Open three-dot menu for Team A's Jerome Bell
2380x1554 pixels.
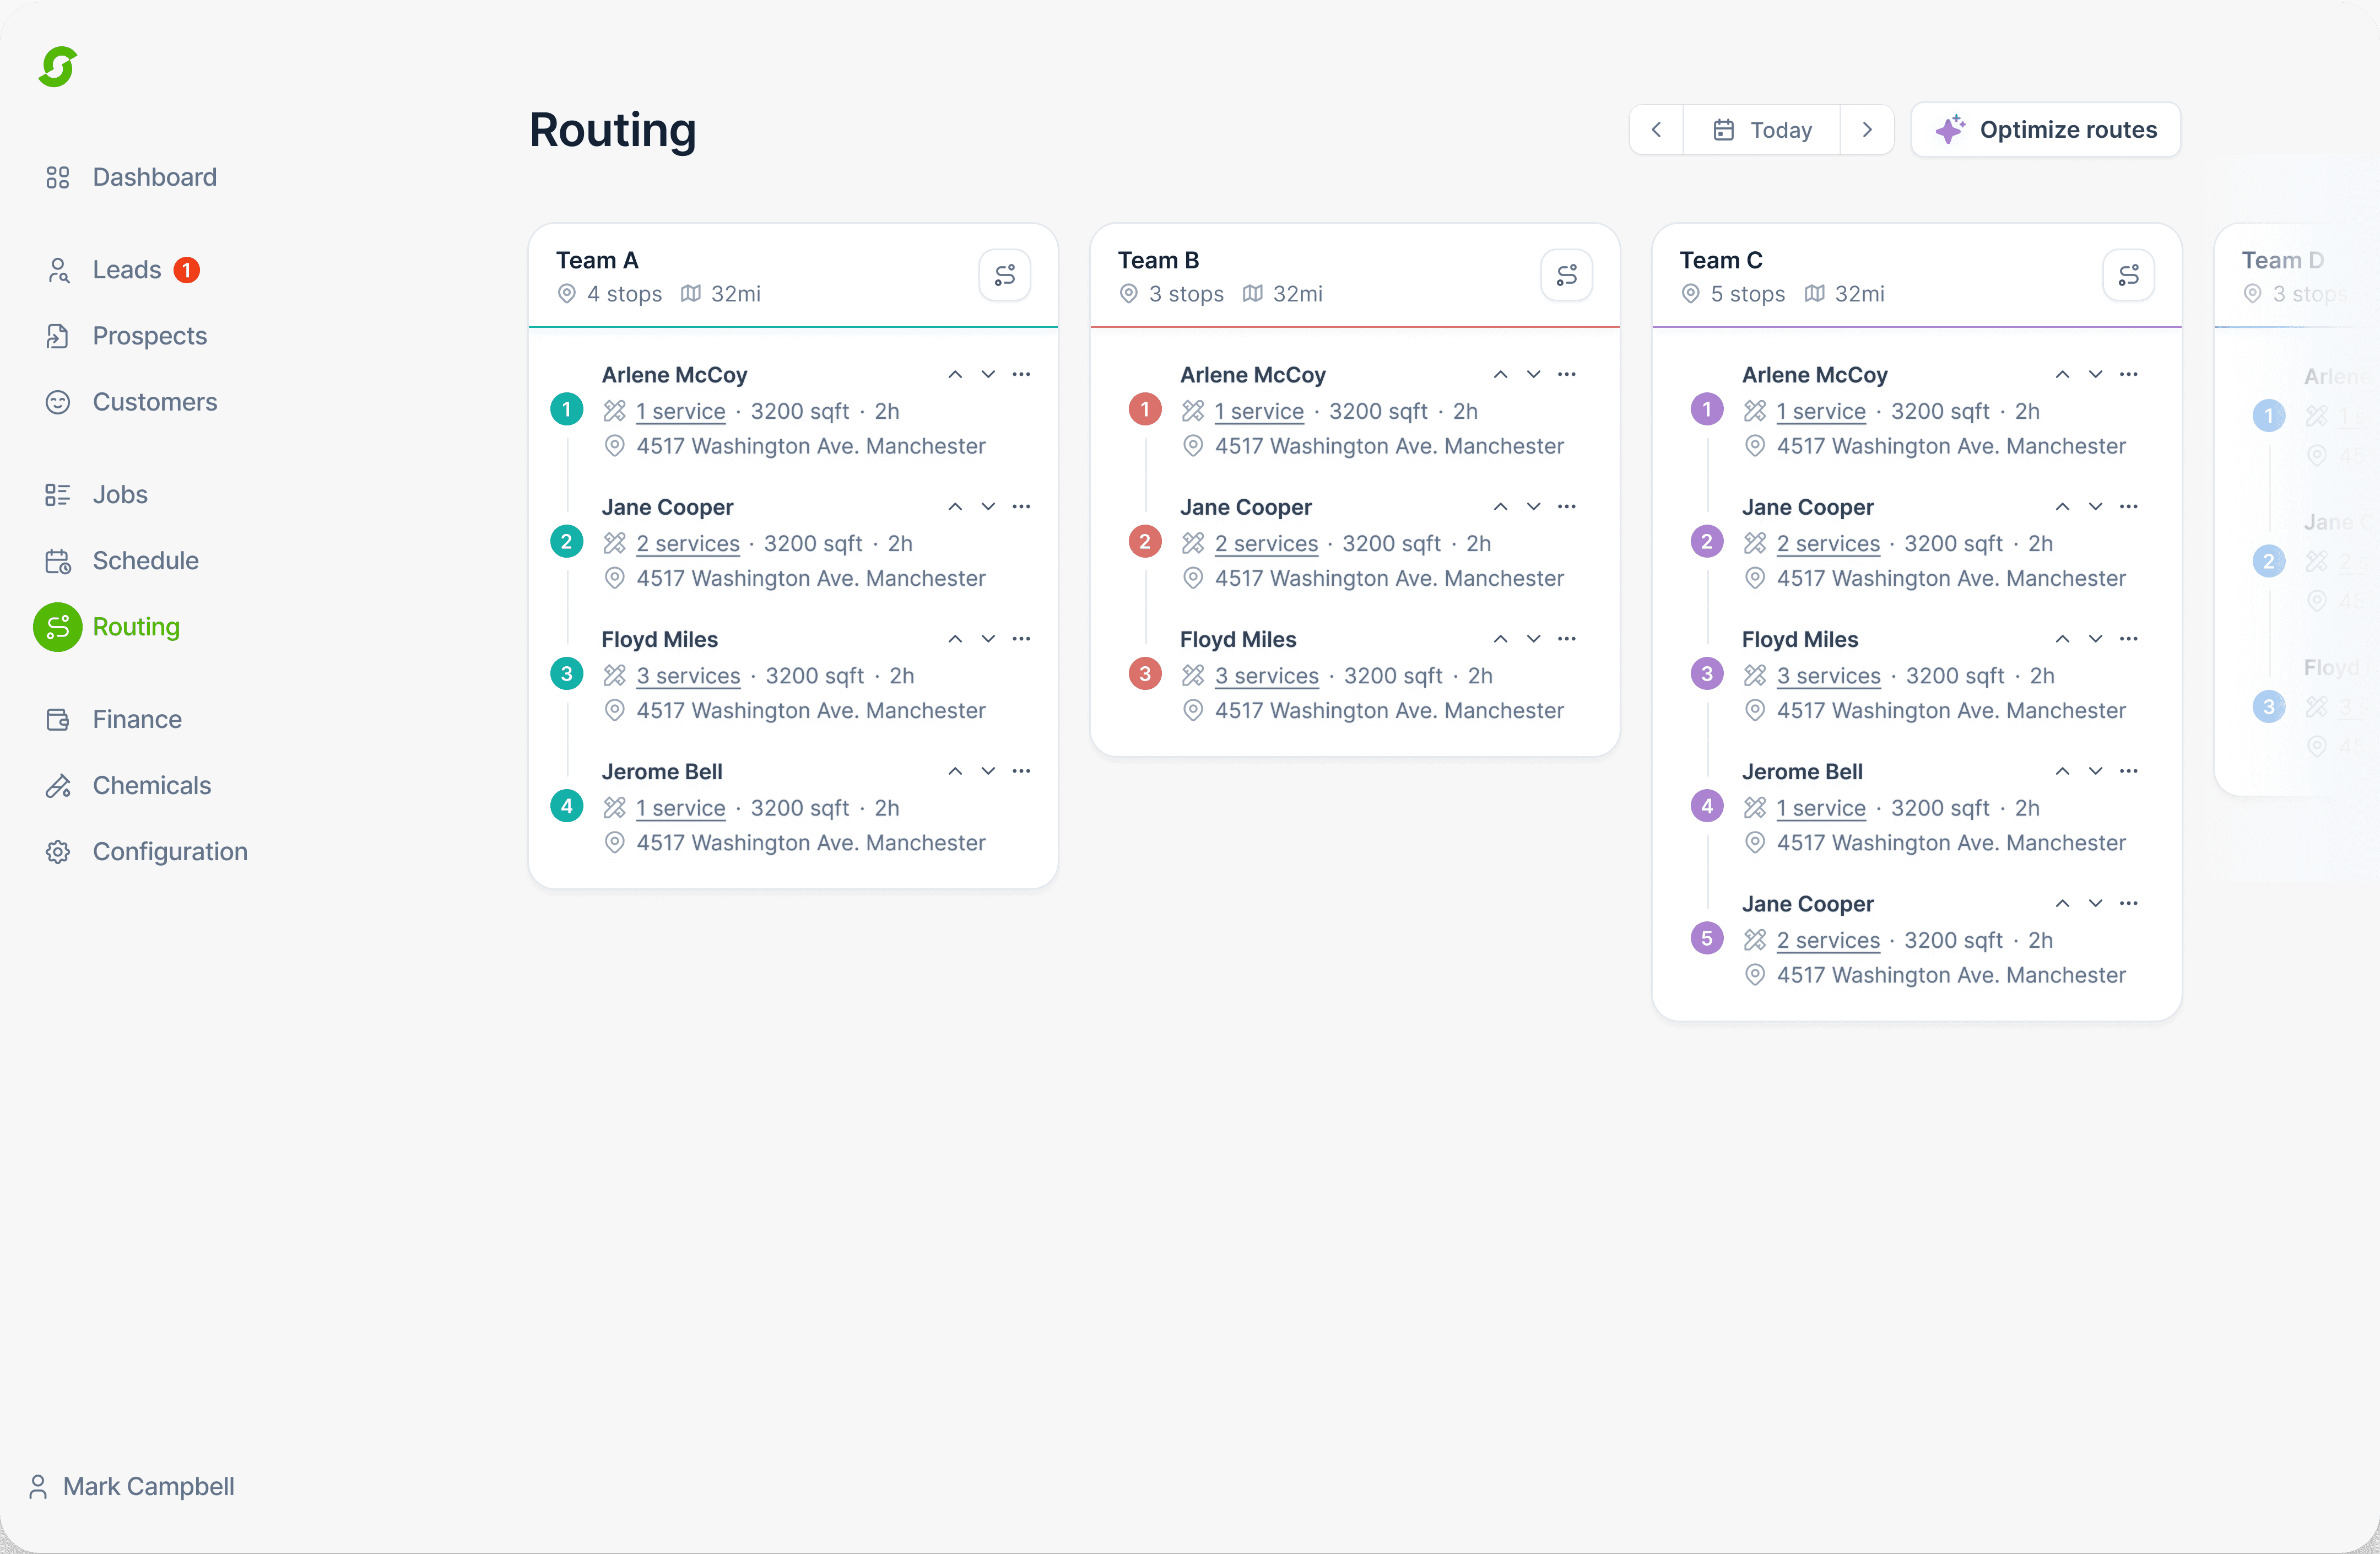tap(1021, 771)
